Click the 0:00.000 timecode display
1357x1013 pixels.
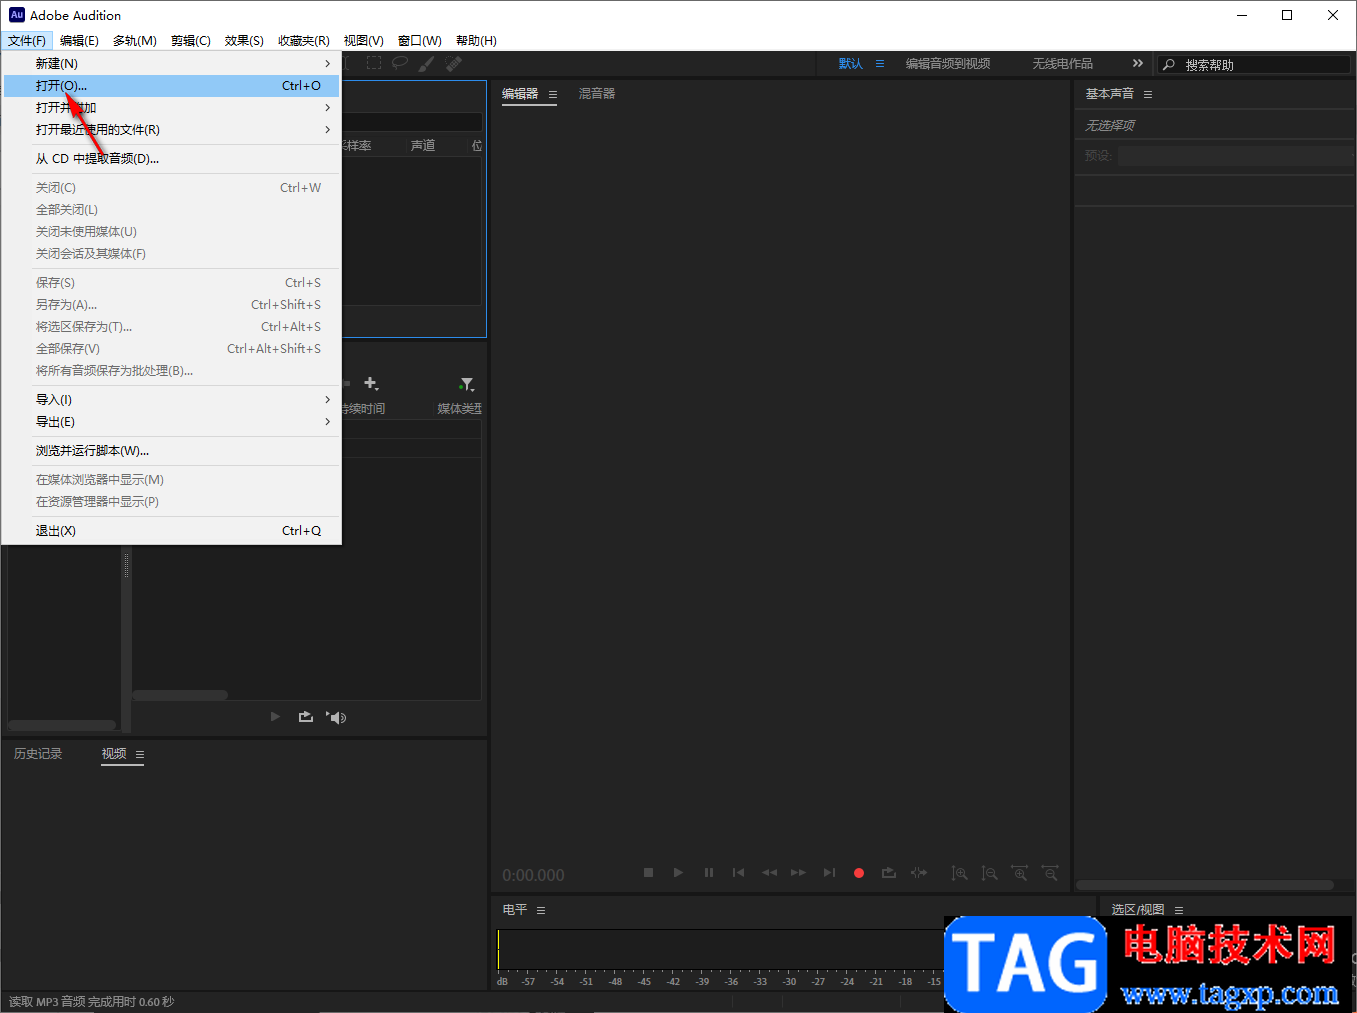click(533, 875)
